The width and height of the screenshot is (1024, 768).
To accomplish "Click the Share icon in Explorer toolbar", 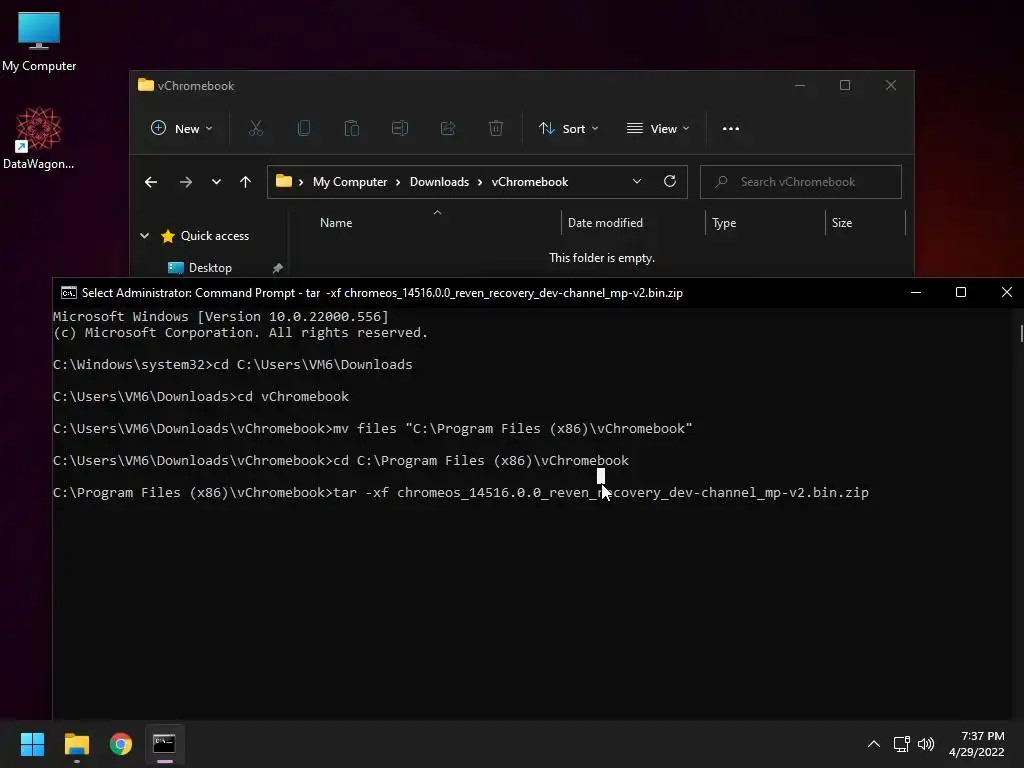I will [447, 129].
